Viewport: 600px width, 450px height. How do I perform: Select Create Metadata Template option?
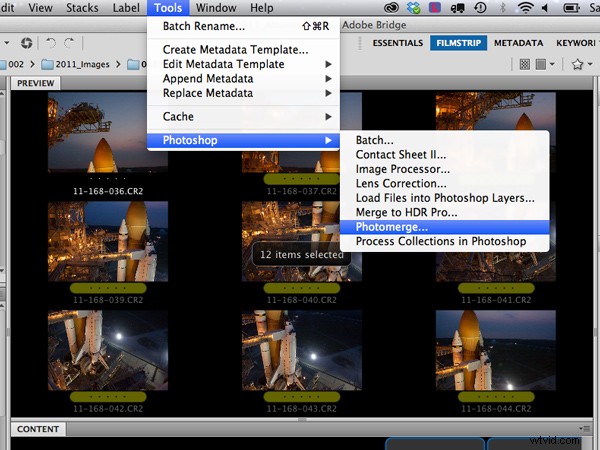point(243,49)
